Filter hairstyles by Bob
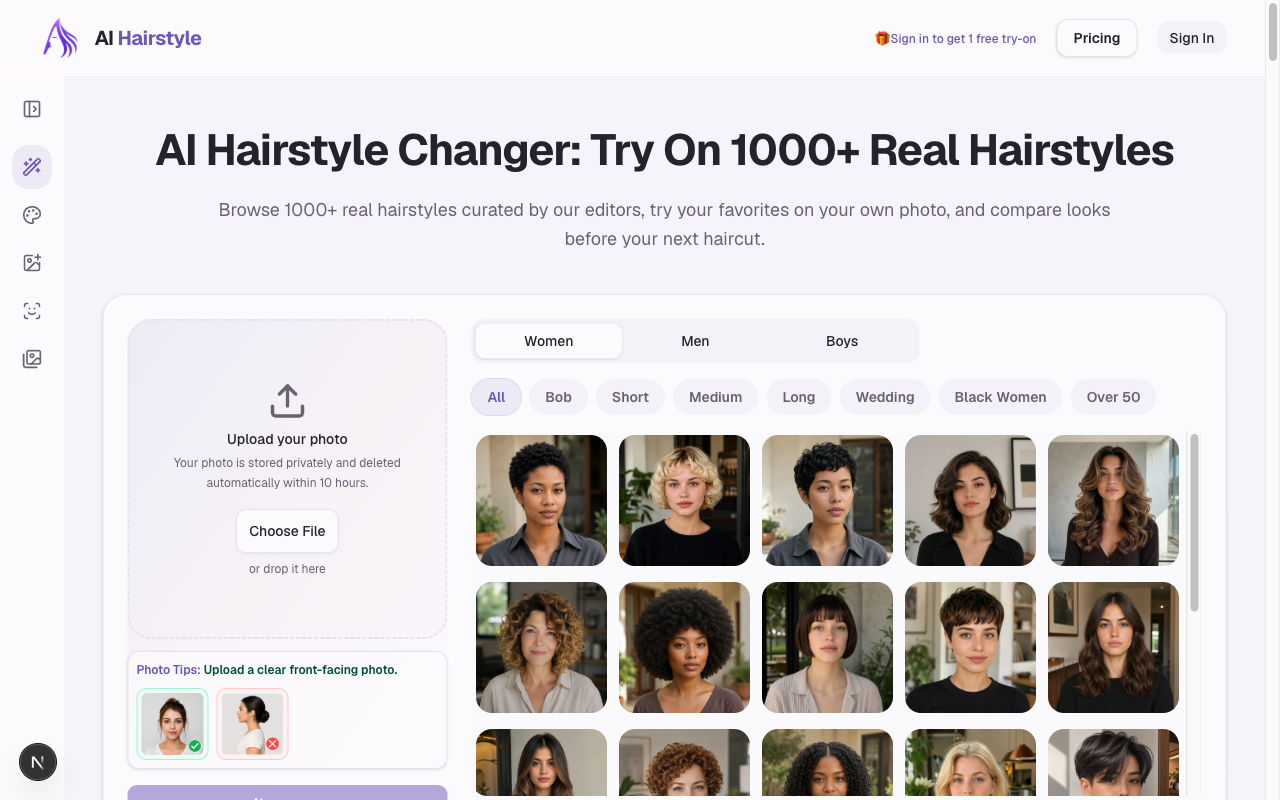 559,397
